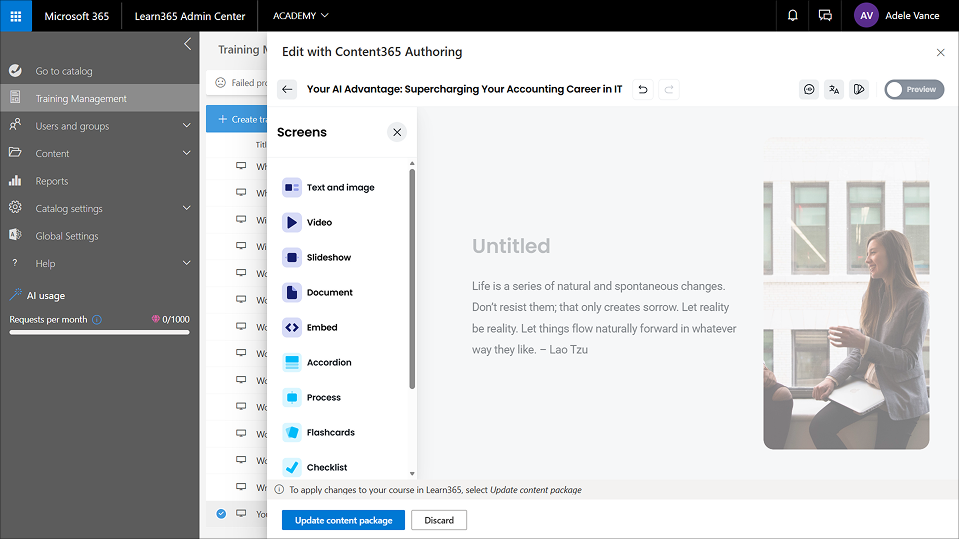Open Reports in the sidebar
Viewport: 959px width, 539px height.
pyautogui.click(x=52, y=181)
